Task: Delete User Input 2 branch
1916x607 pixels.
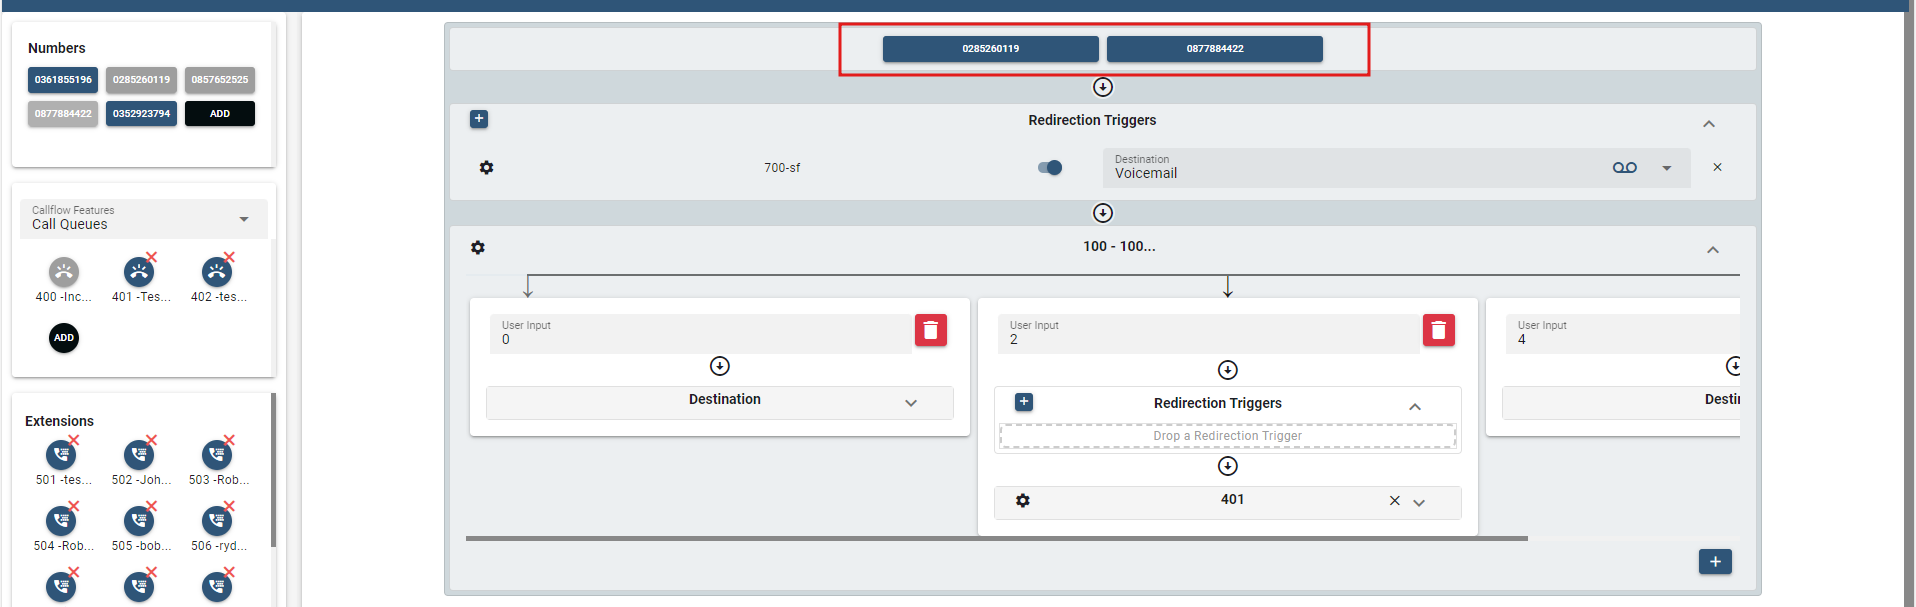Action: tap(1438, 330)
